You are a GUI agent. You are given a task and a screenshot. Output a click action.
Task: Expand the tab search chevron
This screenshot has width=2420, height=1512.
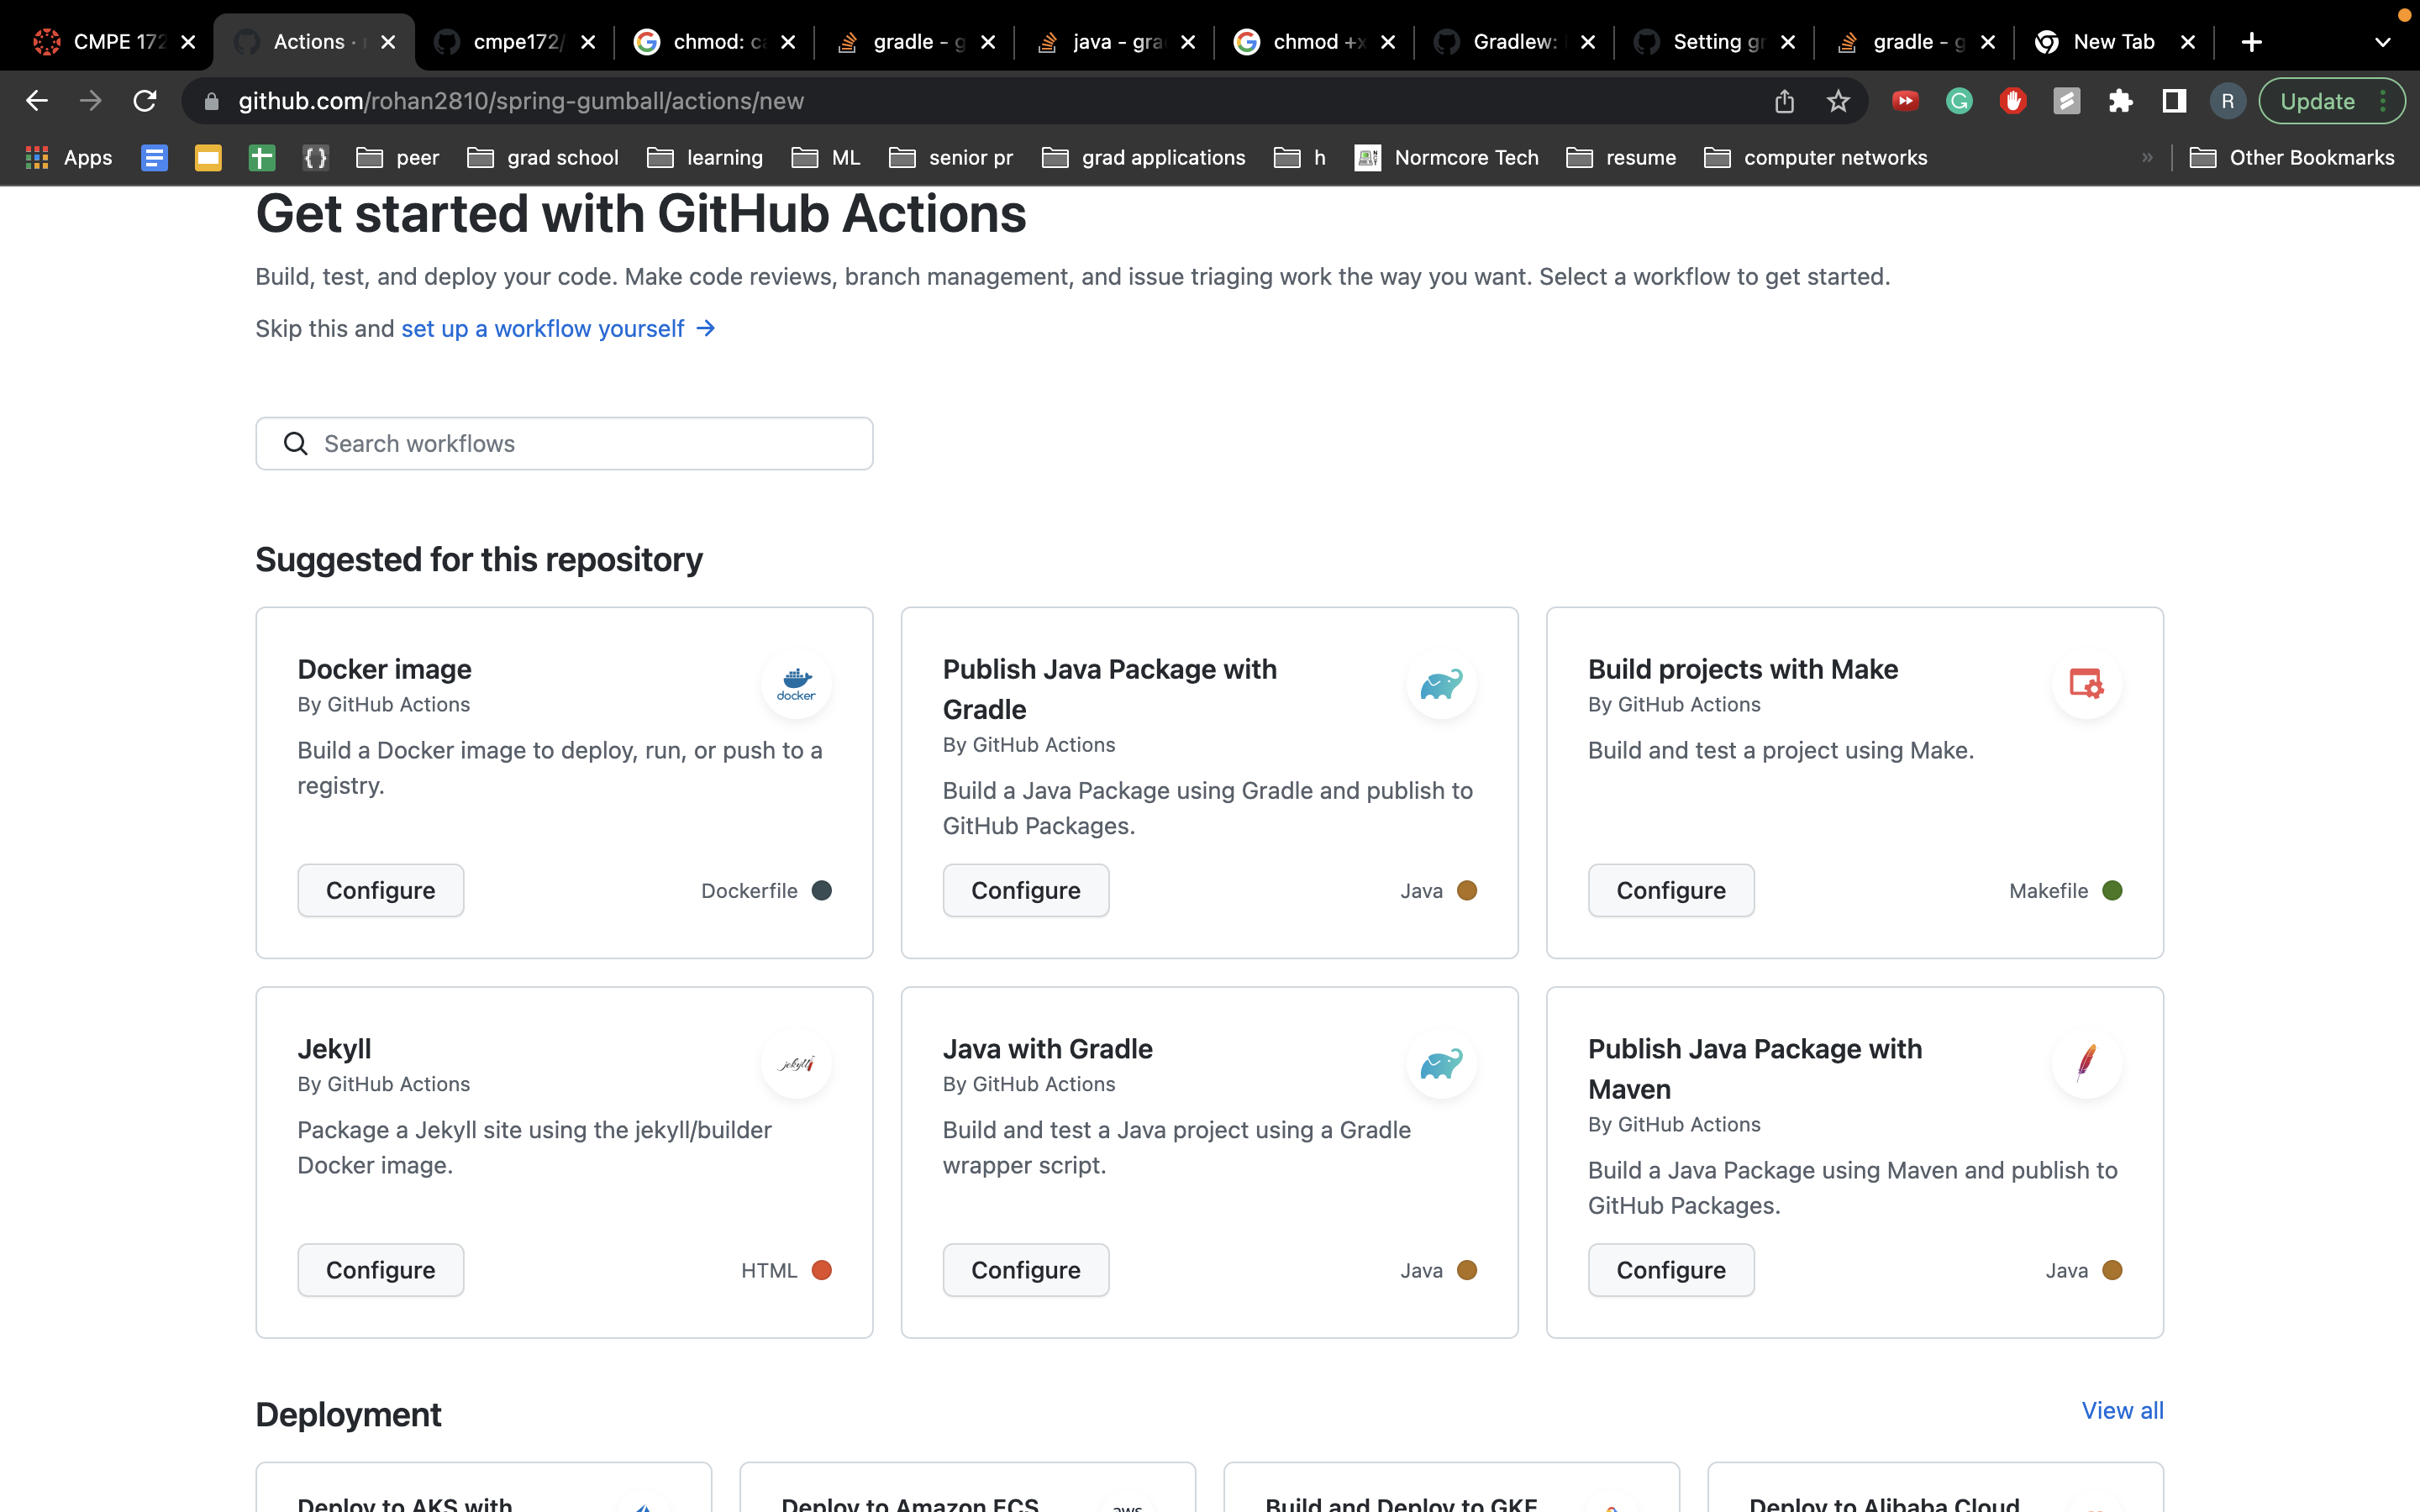coord(2382,42)
